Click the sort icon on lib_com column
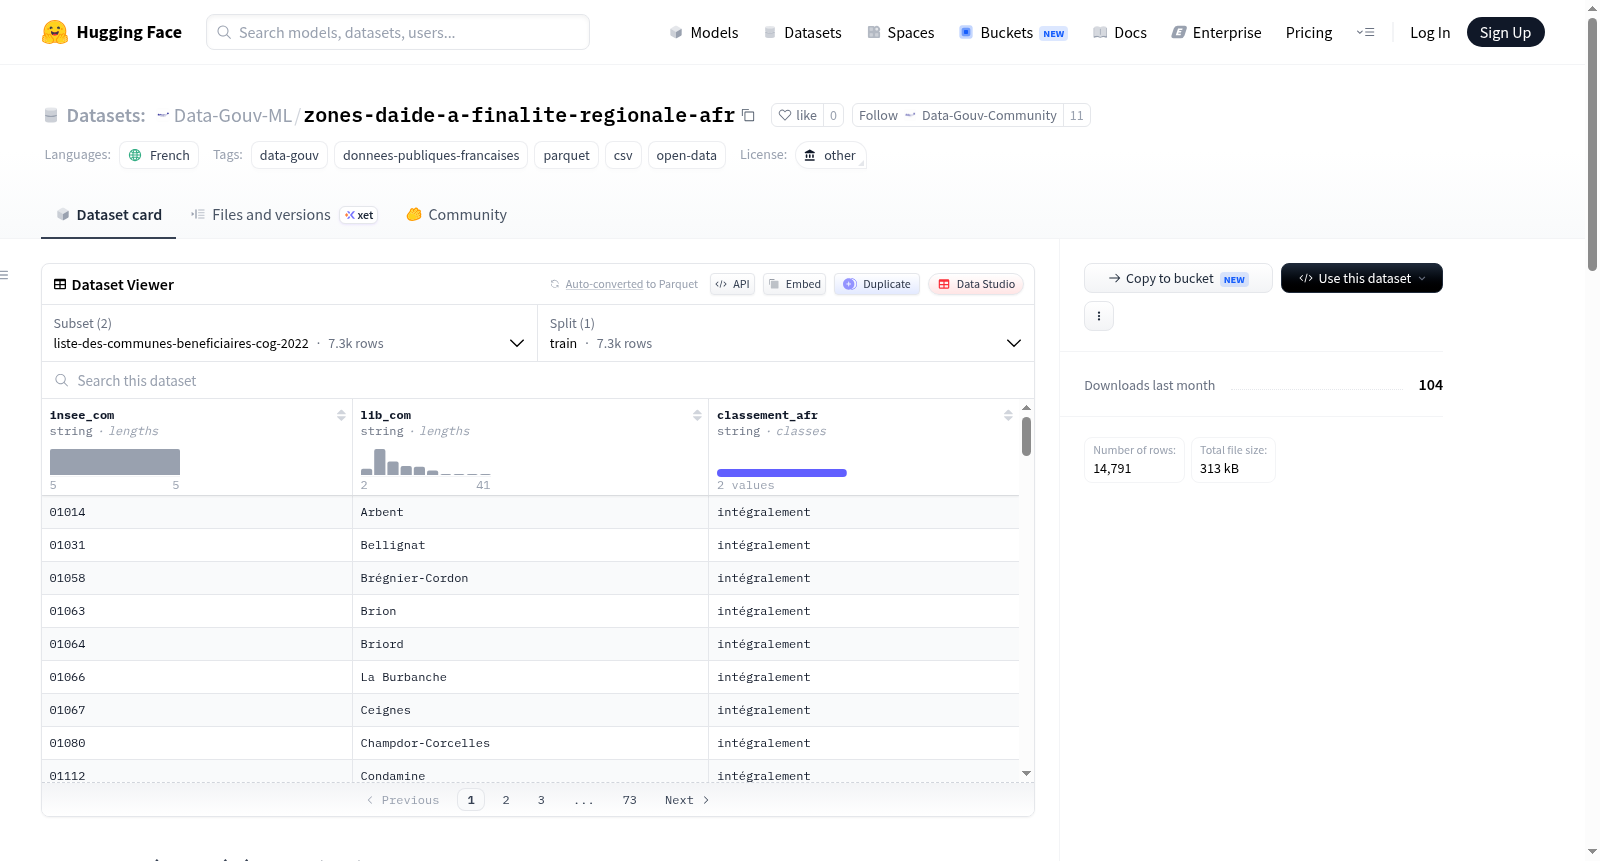This screenshot has height=861, width=1600. pyautogui.click(x=697, y=415)
